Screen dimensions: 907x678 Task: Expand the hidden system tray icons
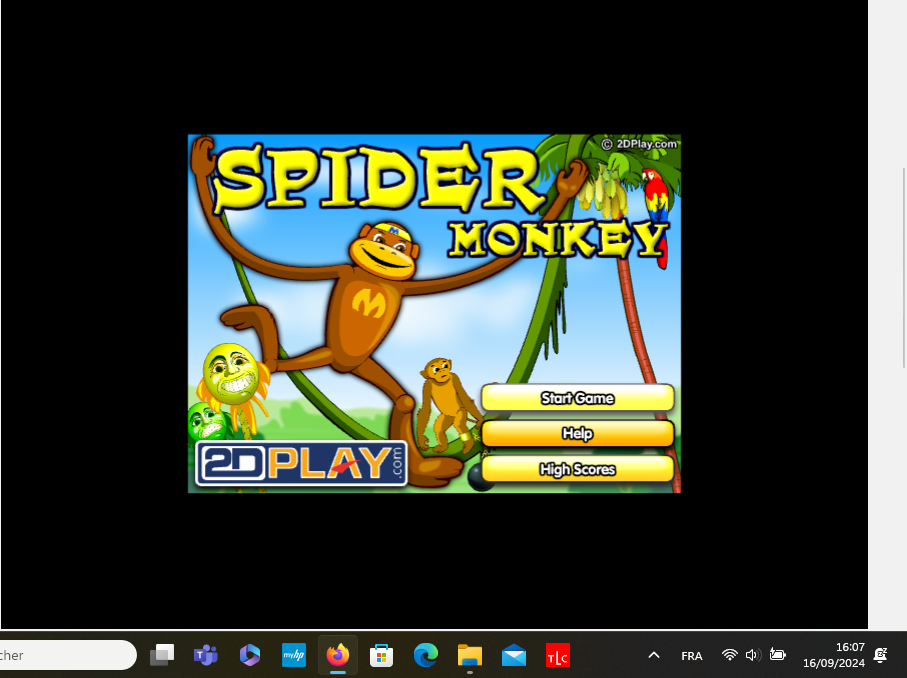click(x=654, y=655)
